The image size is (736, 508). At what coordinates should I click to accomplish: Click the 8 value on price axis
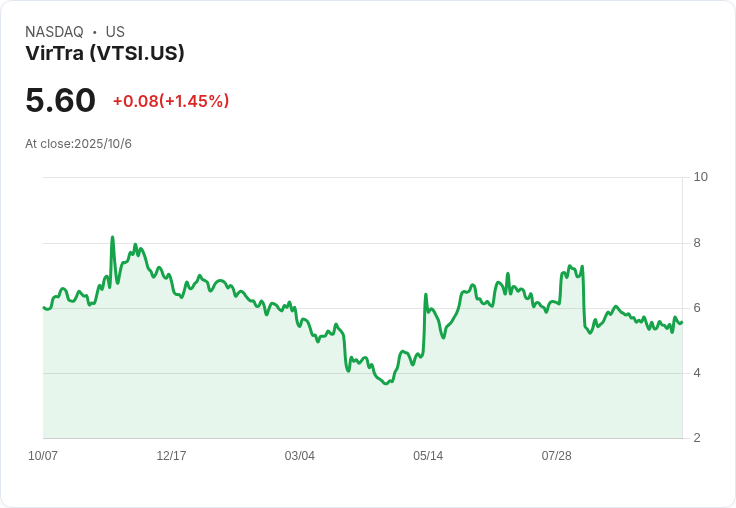[697, 243]
